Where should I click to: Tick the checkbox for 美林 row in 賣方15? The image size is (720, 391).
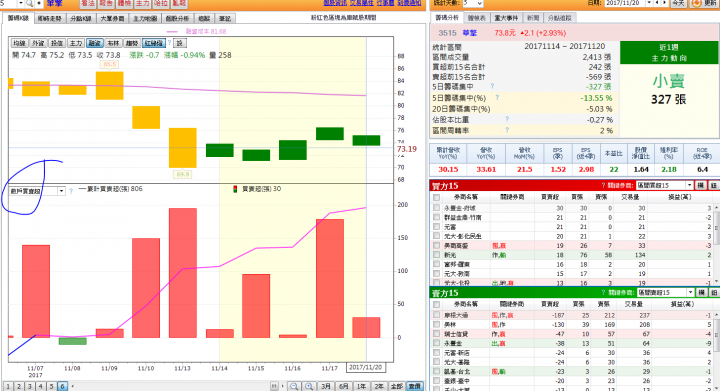[x=436, y=324]
